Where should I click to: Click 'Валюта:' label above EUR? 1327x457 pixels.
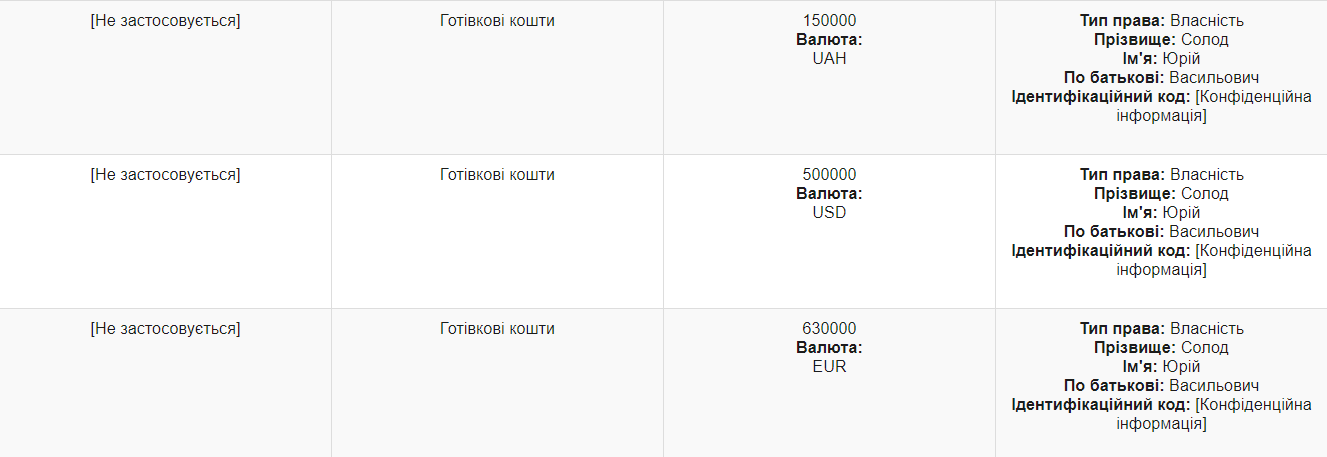click(829, 347)
